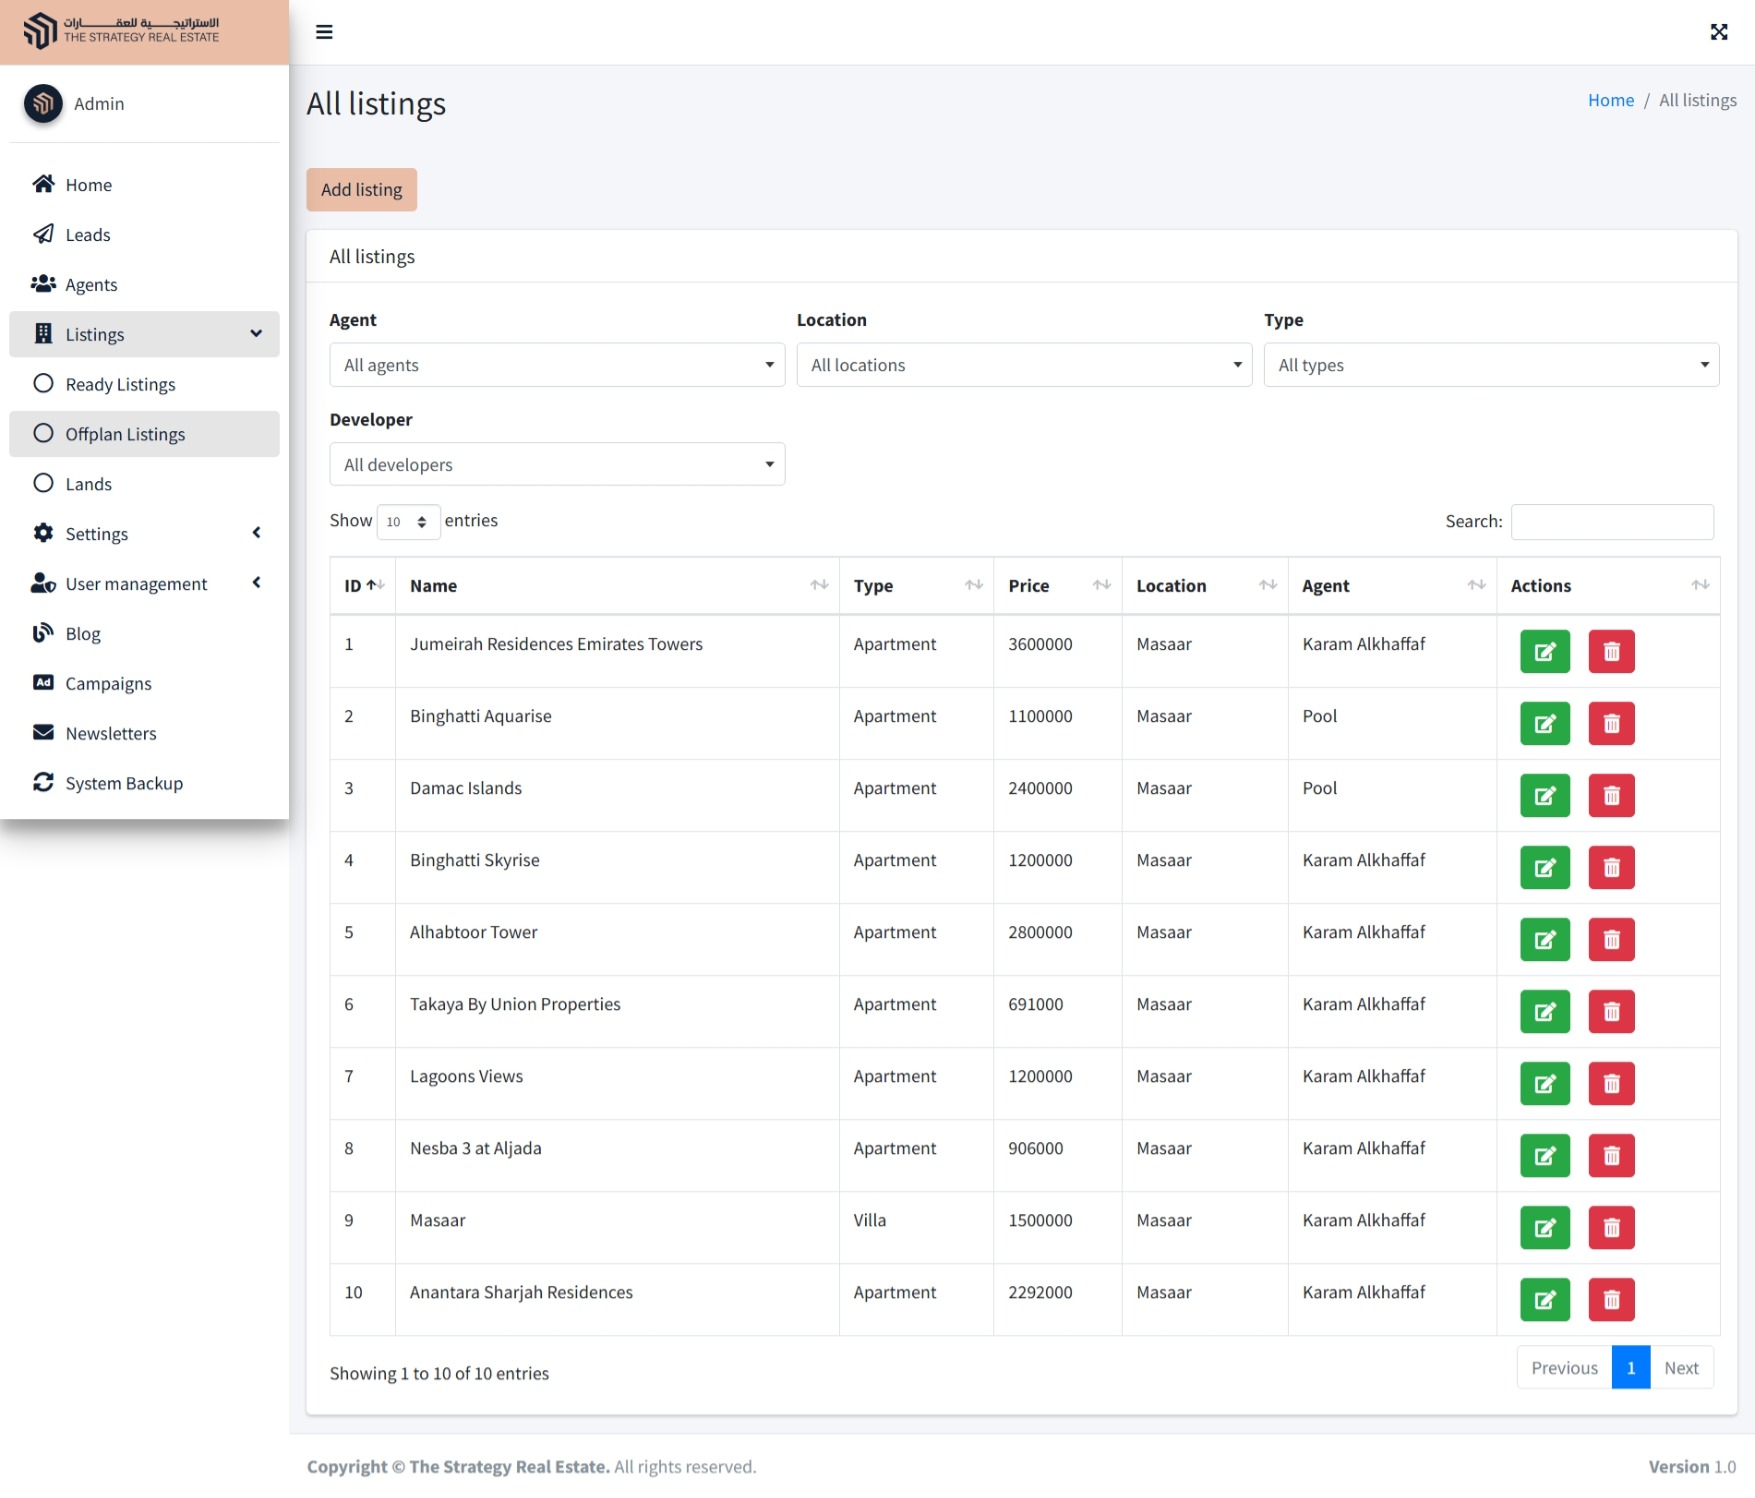This screenshot has width=1755, height=1498.
Task: Open Ready Listings in the sidebar
Action: click(x=120, y=385)
